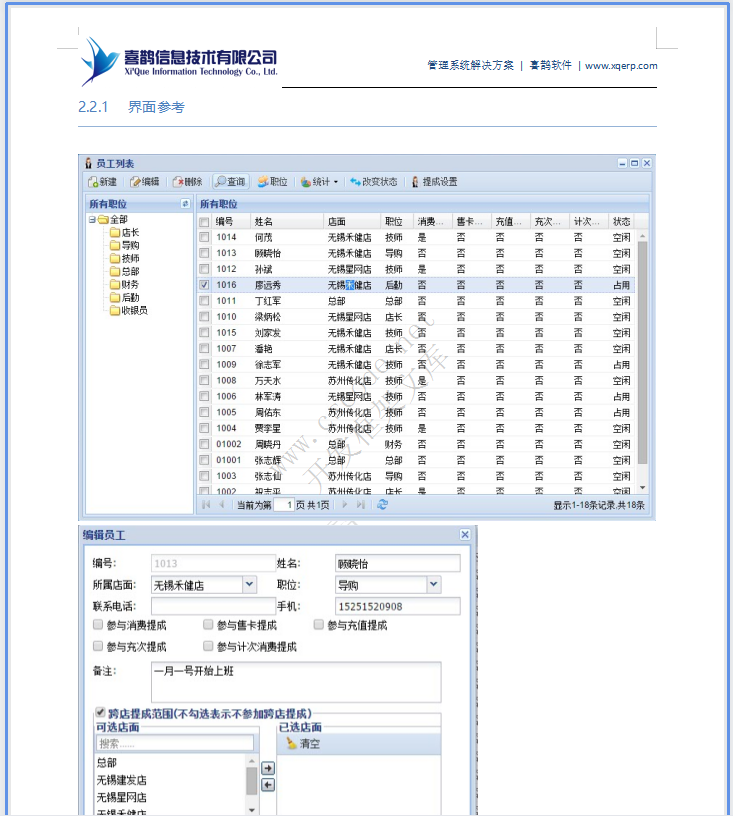Image resolution: width=733 pixels, height=816 pixels.
Task: Click the employee name 何茂
Action: click(x=263, y=237)
